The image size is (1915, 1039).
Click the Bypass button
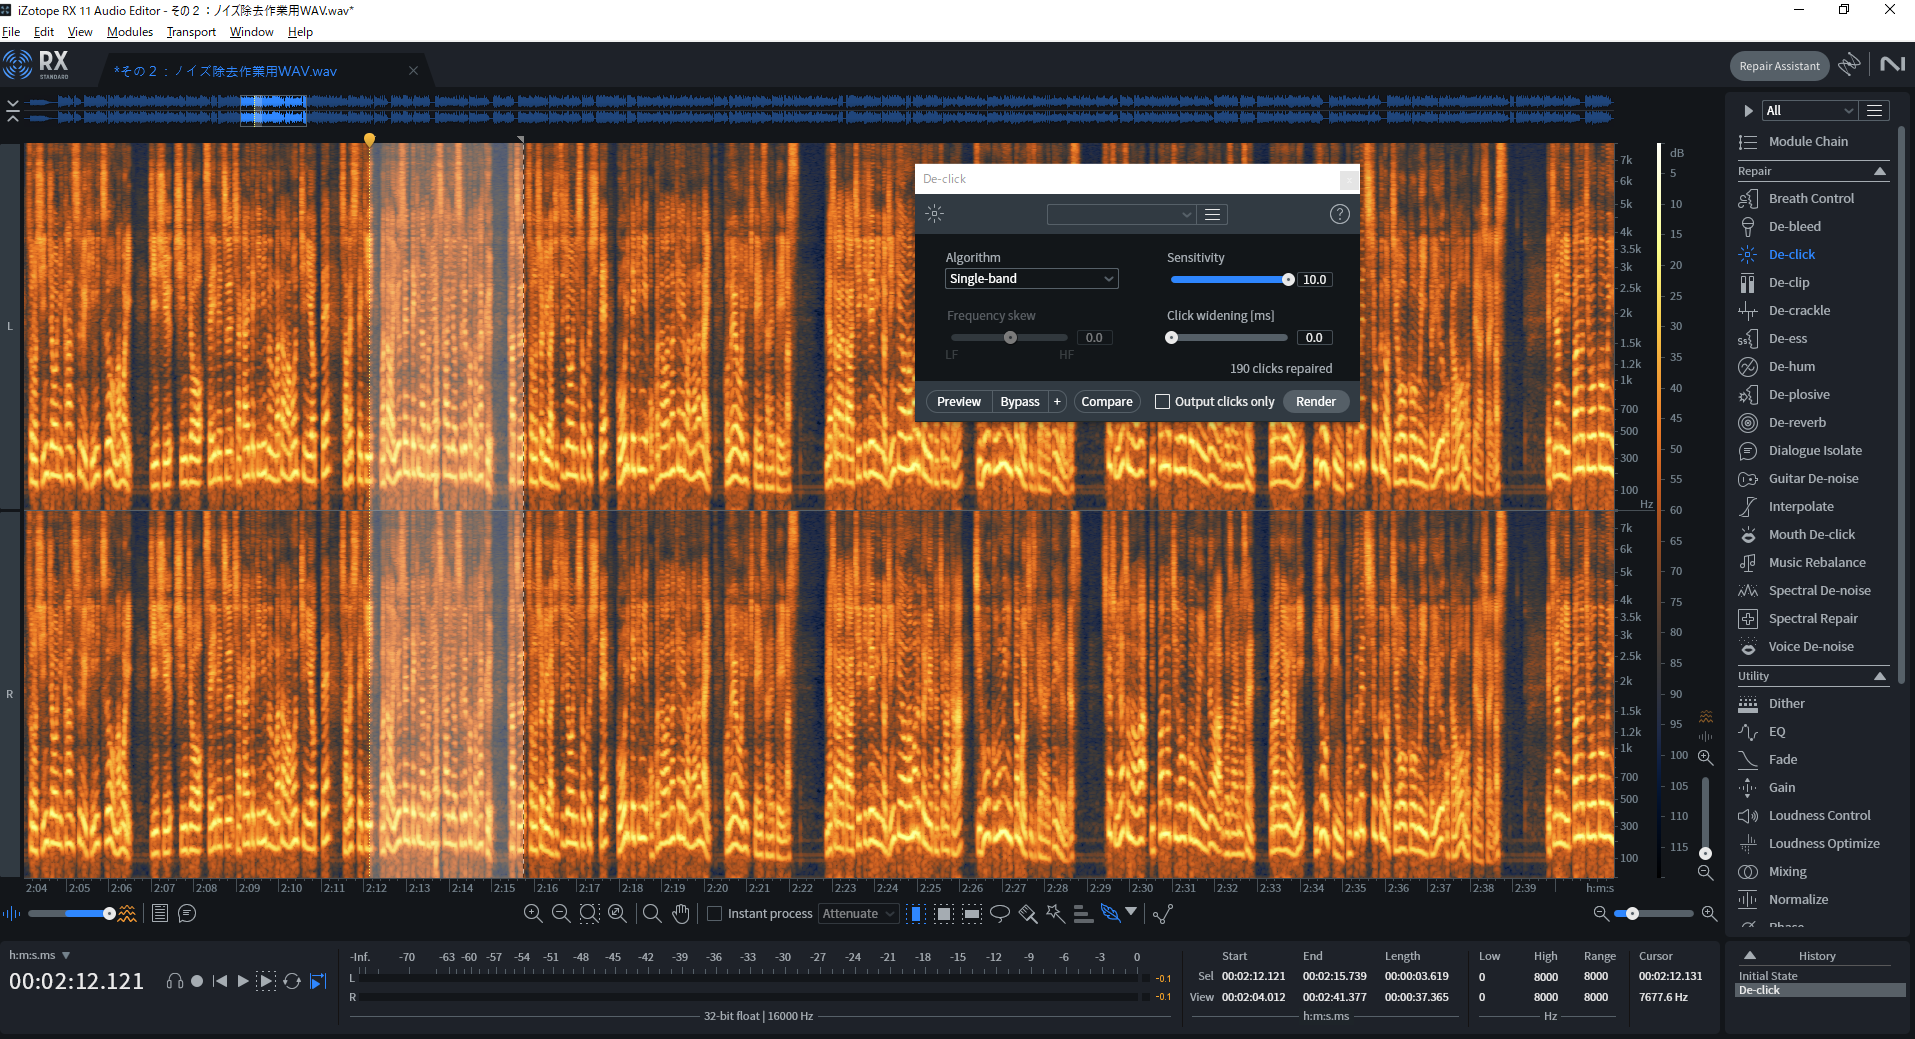tap(1019, 401)
